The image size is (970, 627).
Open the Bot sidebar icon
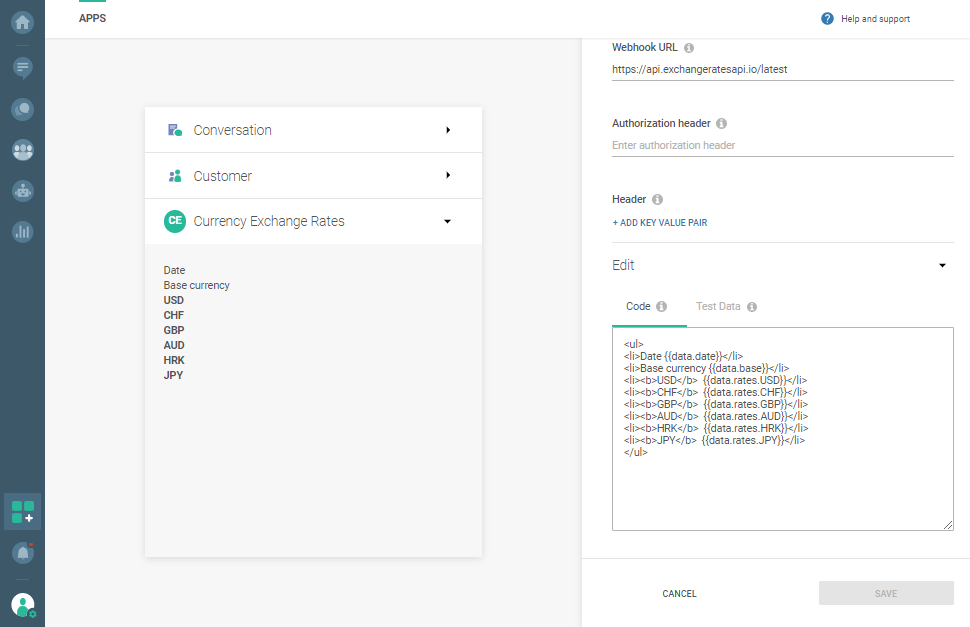click(22, 190)
